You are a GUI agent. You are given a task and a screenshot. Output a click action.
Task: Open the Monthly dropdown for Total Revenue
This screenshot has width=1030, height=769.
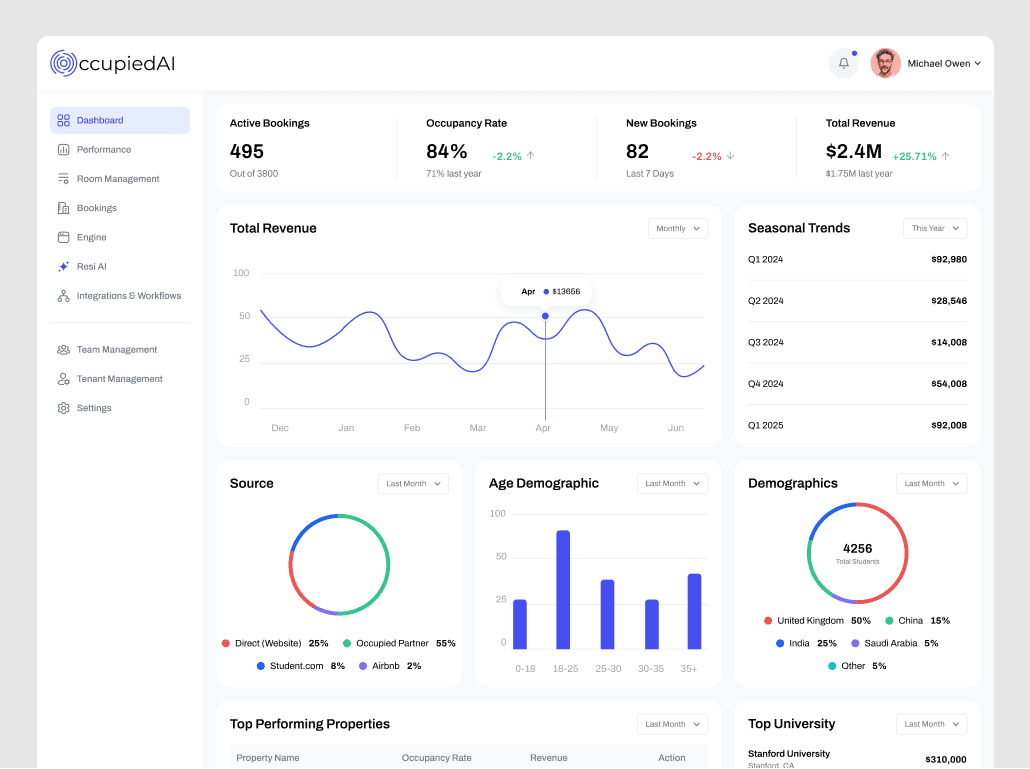point(678,229)
